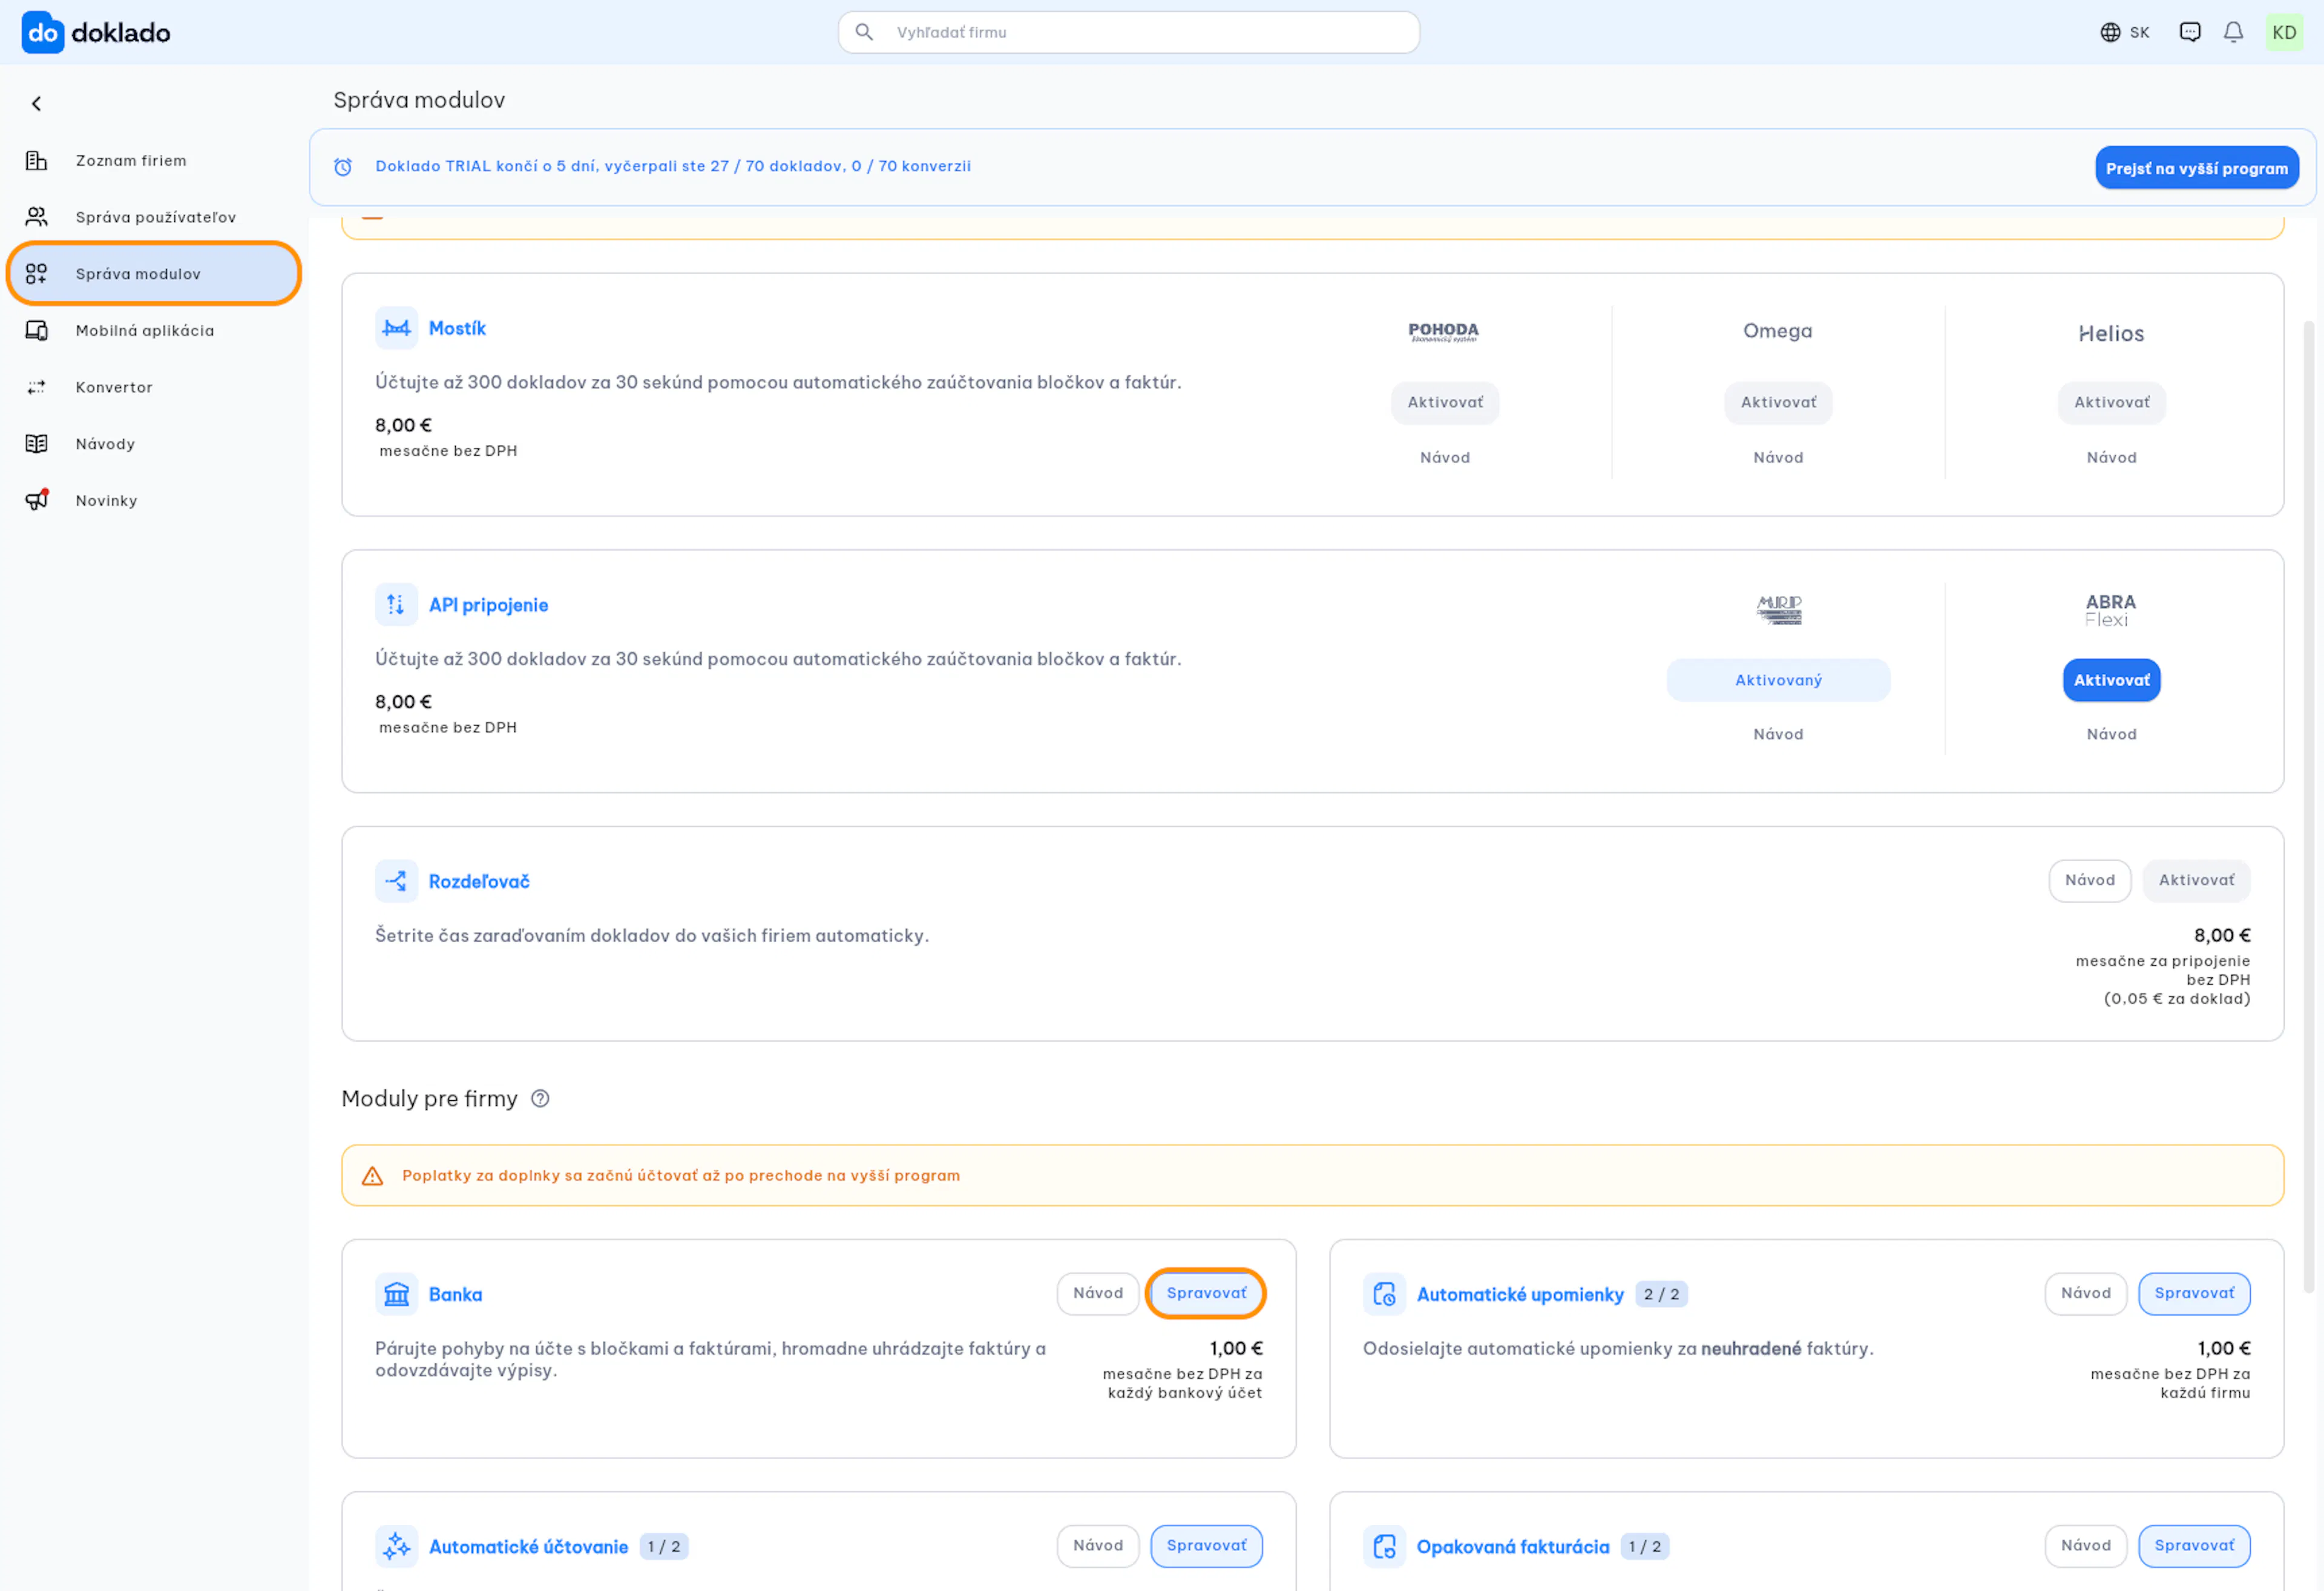Open the SK language selector
Screen dimensions: 2324x1591
(2124, 32)
